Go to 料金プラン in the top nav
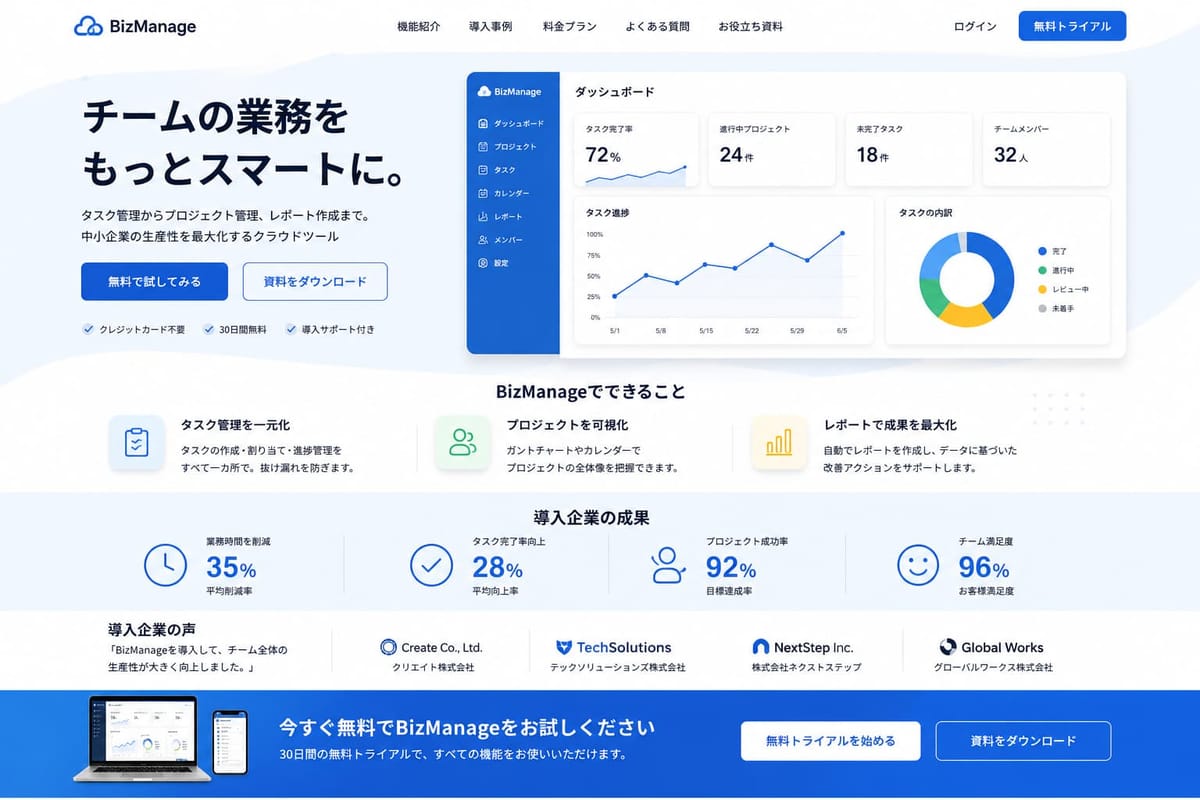1200x800 pixels. pos(568,27)
